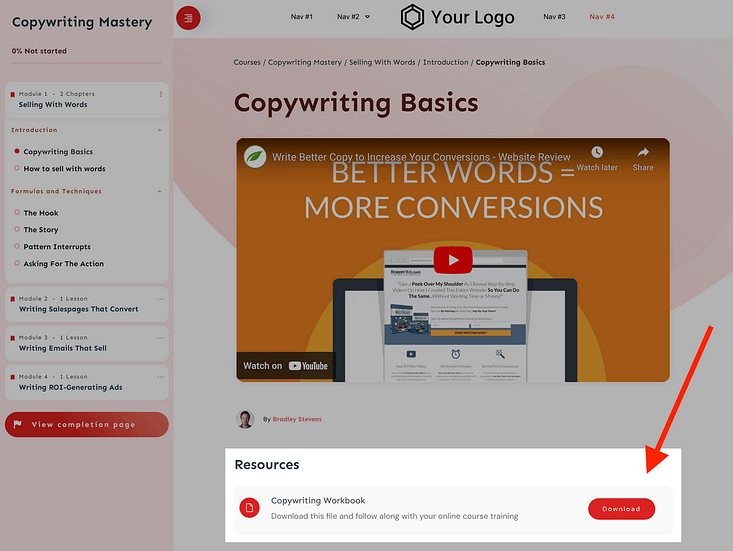Expand Module 2 Writing Salespages That Convert
The height and width of the screenshot is (551, 733).
tap(86, 304)
